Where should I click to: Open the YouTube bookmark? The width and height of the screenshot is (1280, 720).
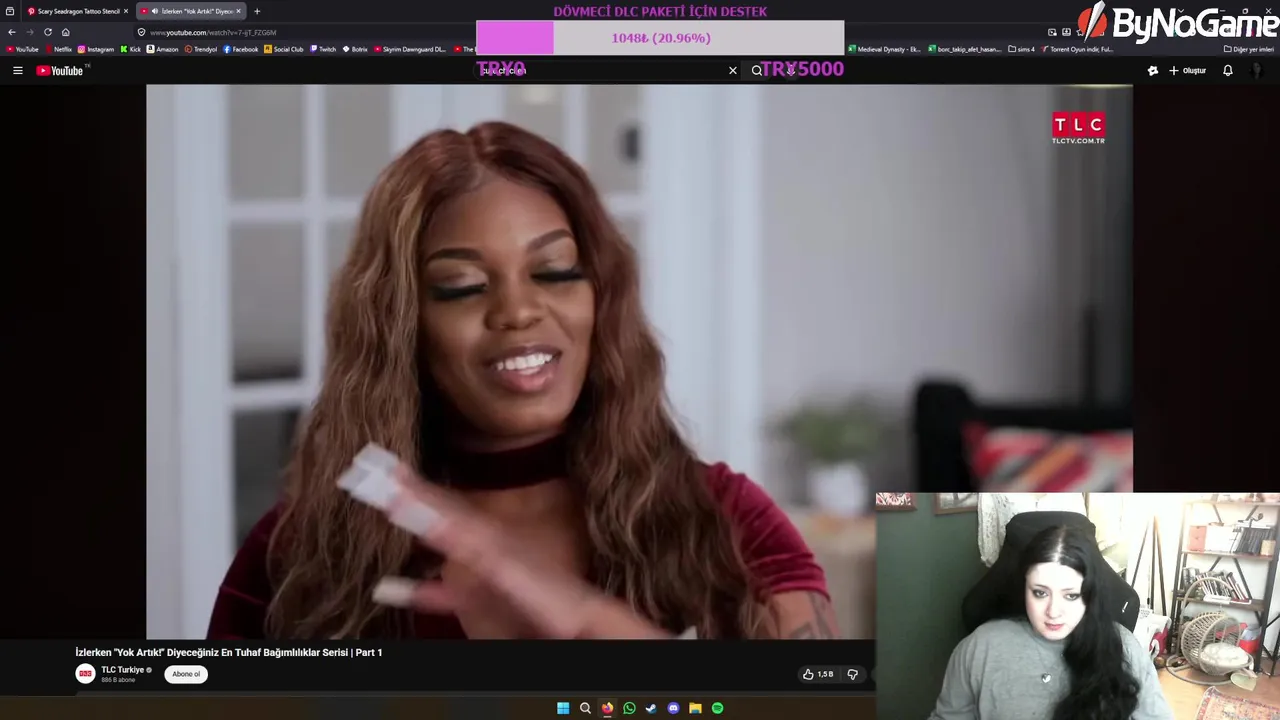pyautogui.click(x=22, y=49)
